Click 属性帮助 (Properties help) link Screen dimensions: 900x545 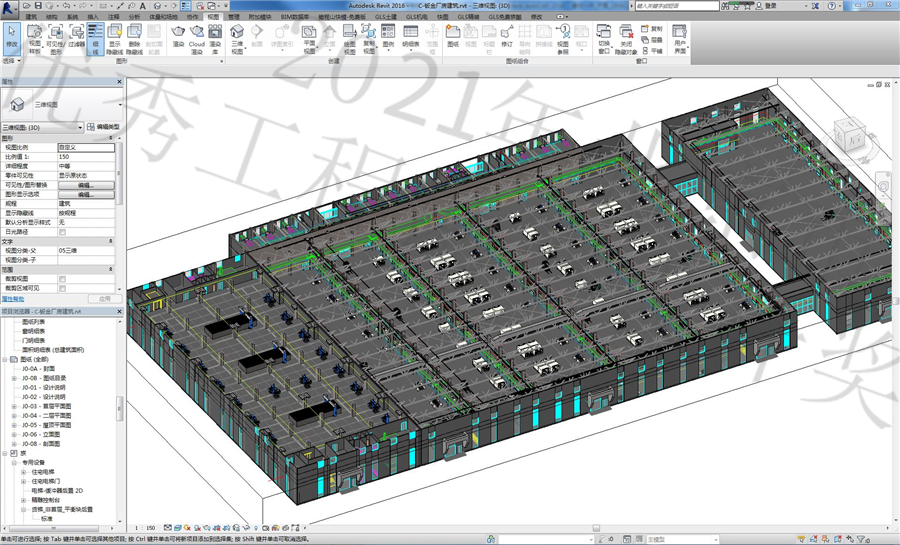point(13,299)
